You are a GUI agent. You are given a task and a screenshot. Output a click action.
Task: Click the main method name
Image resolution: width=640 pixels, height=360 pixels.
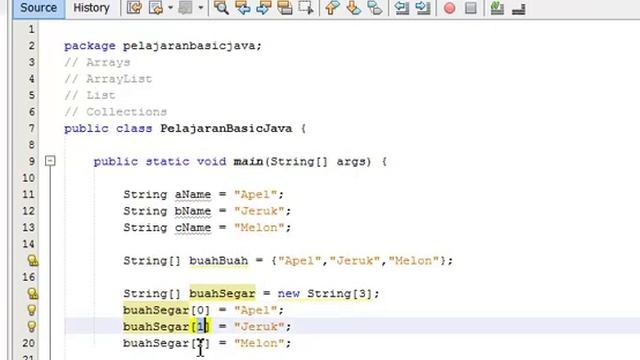point(248,161)
